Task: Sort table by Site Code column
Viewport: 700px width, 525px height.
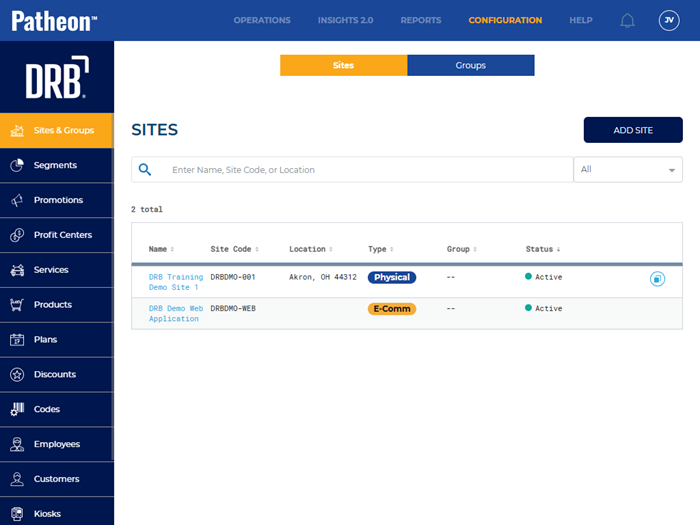Action: (x=234, y=249)
